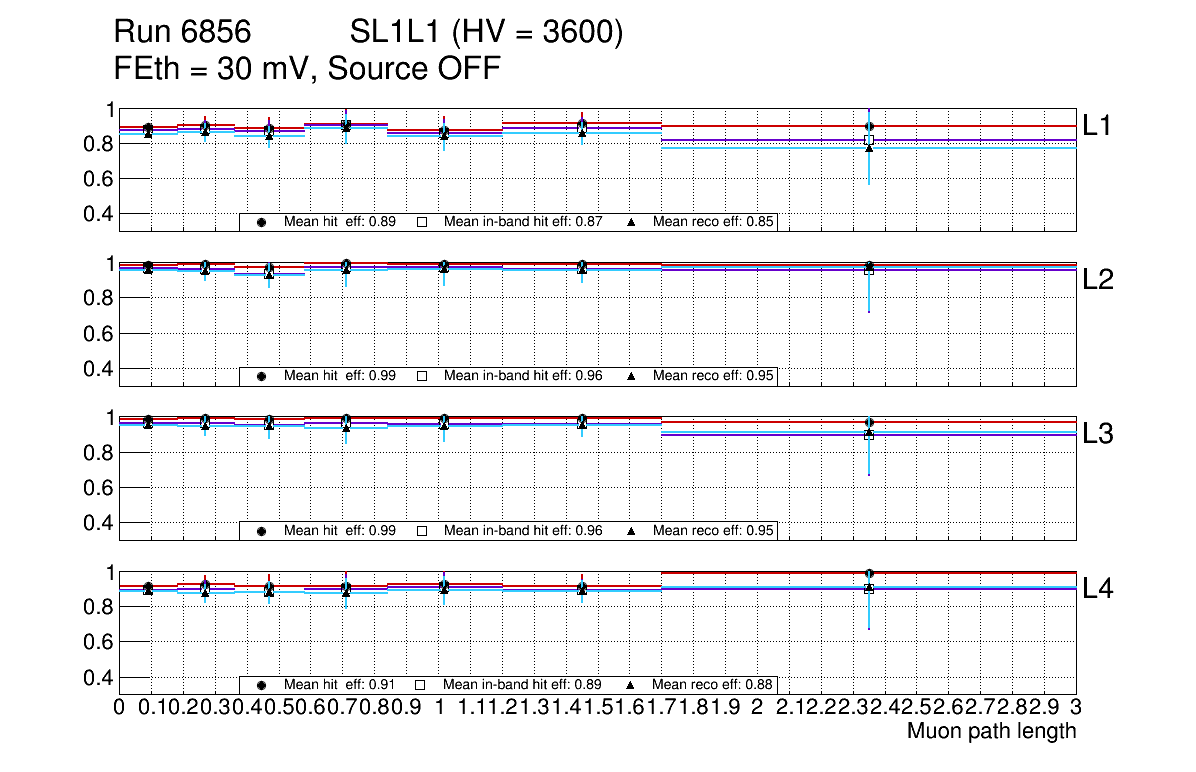Click the black triangle marker in L4 legend
This screenshot has width=1196, height=772.
632,685
